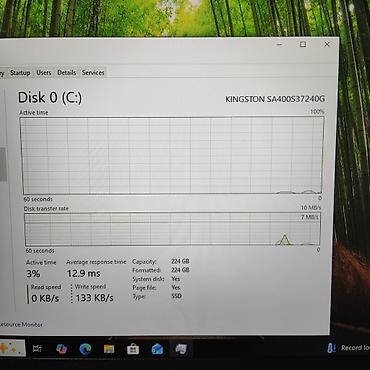Click the 3% active time value
Screen dimensions: 370x370
click(x=33, y=274)
